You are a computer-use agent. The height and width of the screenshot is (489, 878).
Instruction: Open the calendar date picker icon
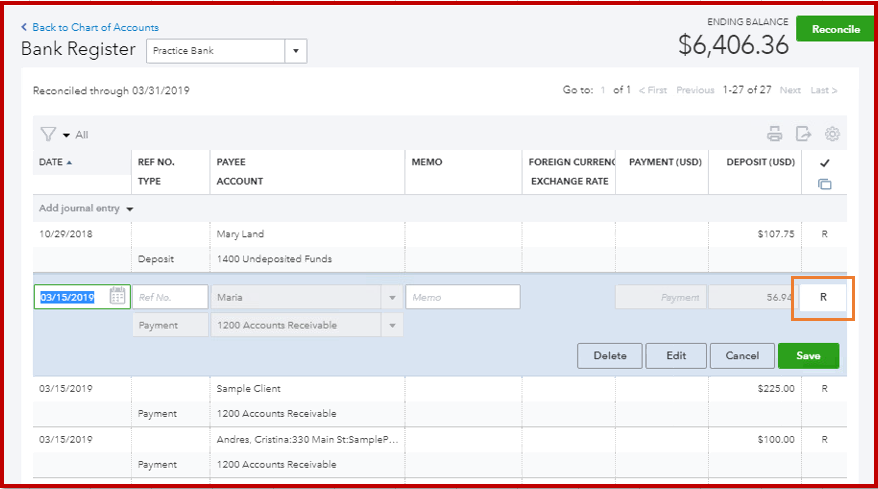tap(117, 296)
